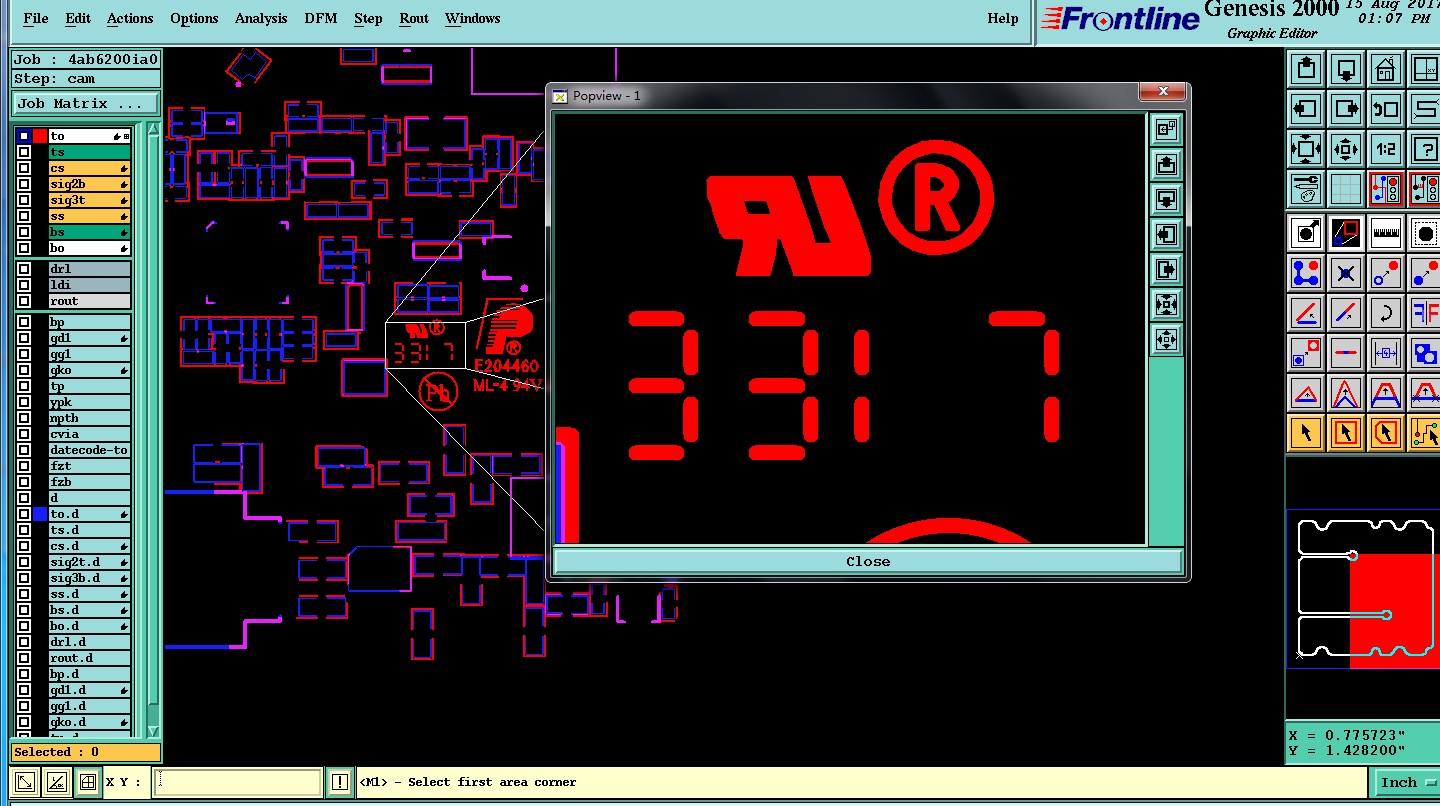Click the tools and palette settings icon

[1306, 188]
